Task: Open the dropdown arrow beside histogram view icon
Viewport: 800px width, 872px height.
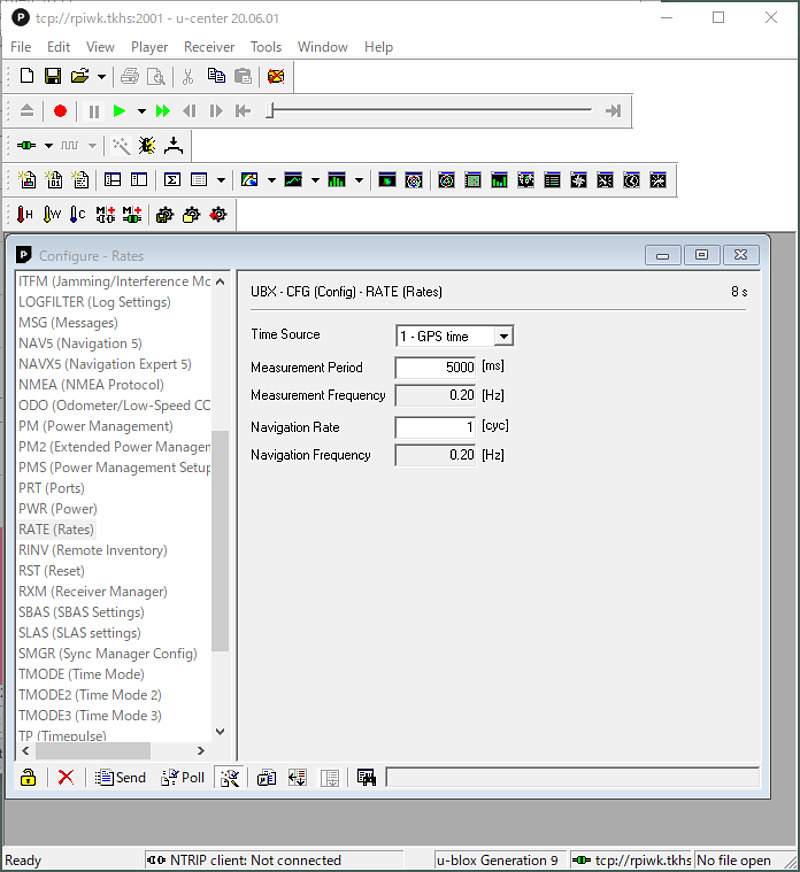Action: point(359,180)
